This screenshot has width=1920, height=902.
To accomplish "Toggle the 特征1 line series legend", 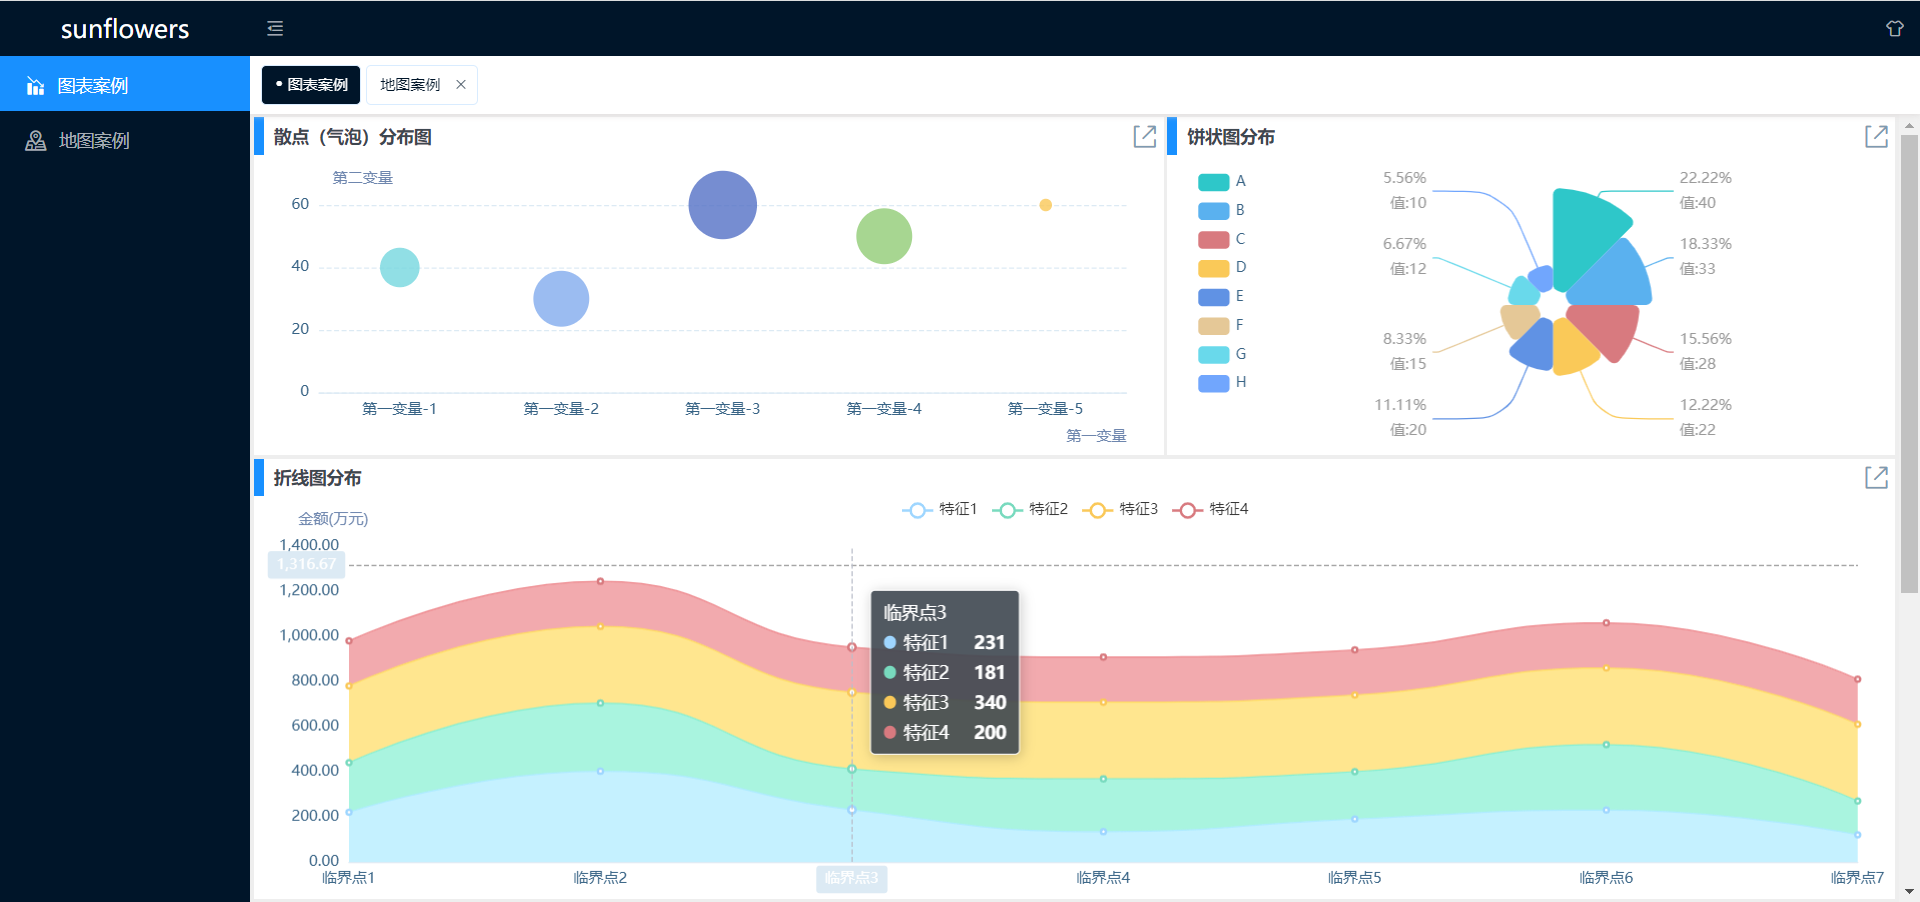I will click(940, 509).
